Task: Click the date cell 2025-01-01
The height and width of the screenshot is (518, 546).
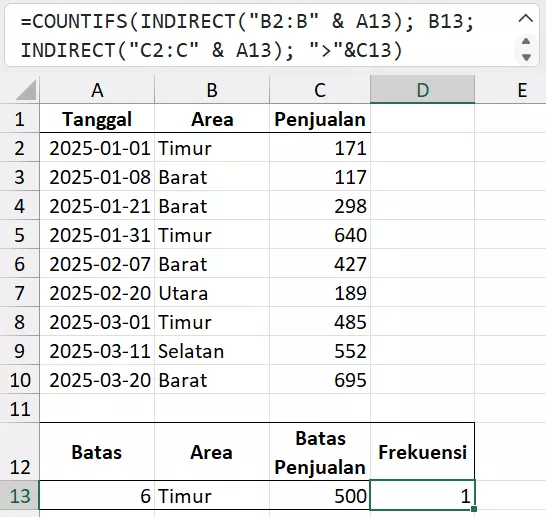Action: coord(97,148)
